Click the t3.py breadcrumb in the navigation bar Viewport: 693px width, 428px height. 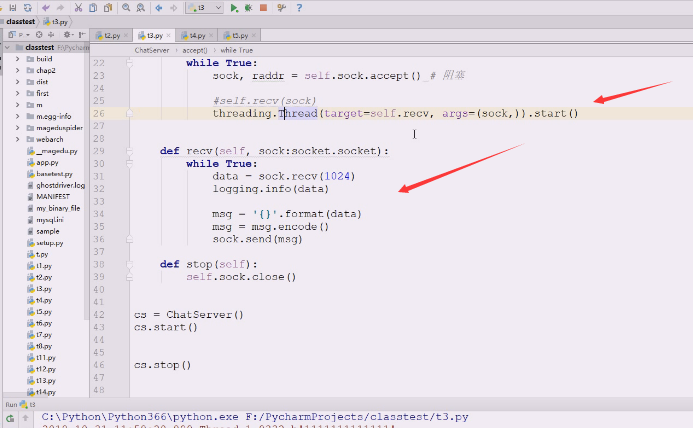56,21
